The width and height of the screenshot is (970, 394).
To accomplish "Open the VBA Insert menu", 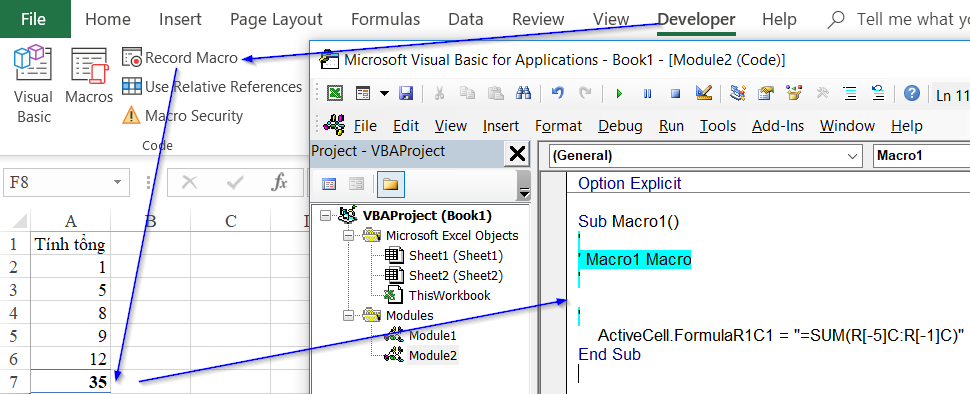I will click(x=500, y=126).
